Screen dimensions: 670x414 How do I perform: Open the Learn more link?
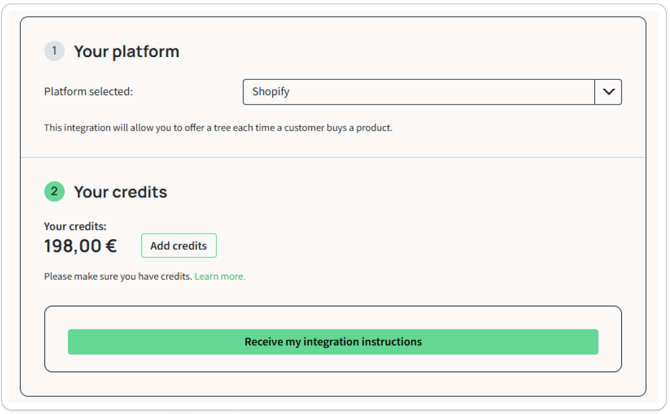pyautogui.click(x=220, y=276)
